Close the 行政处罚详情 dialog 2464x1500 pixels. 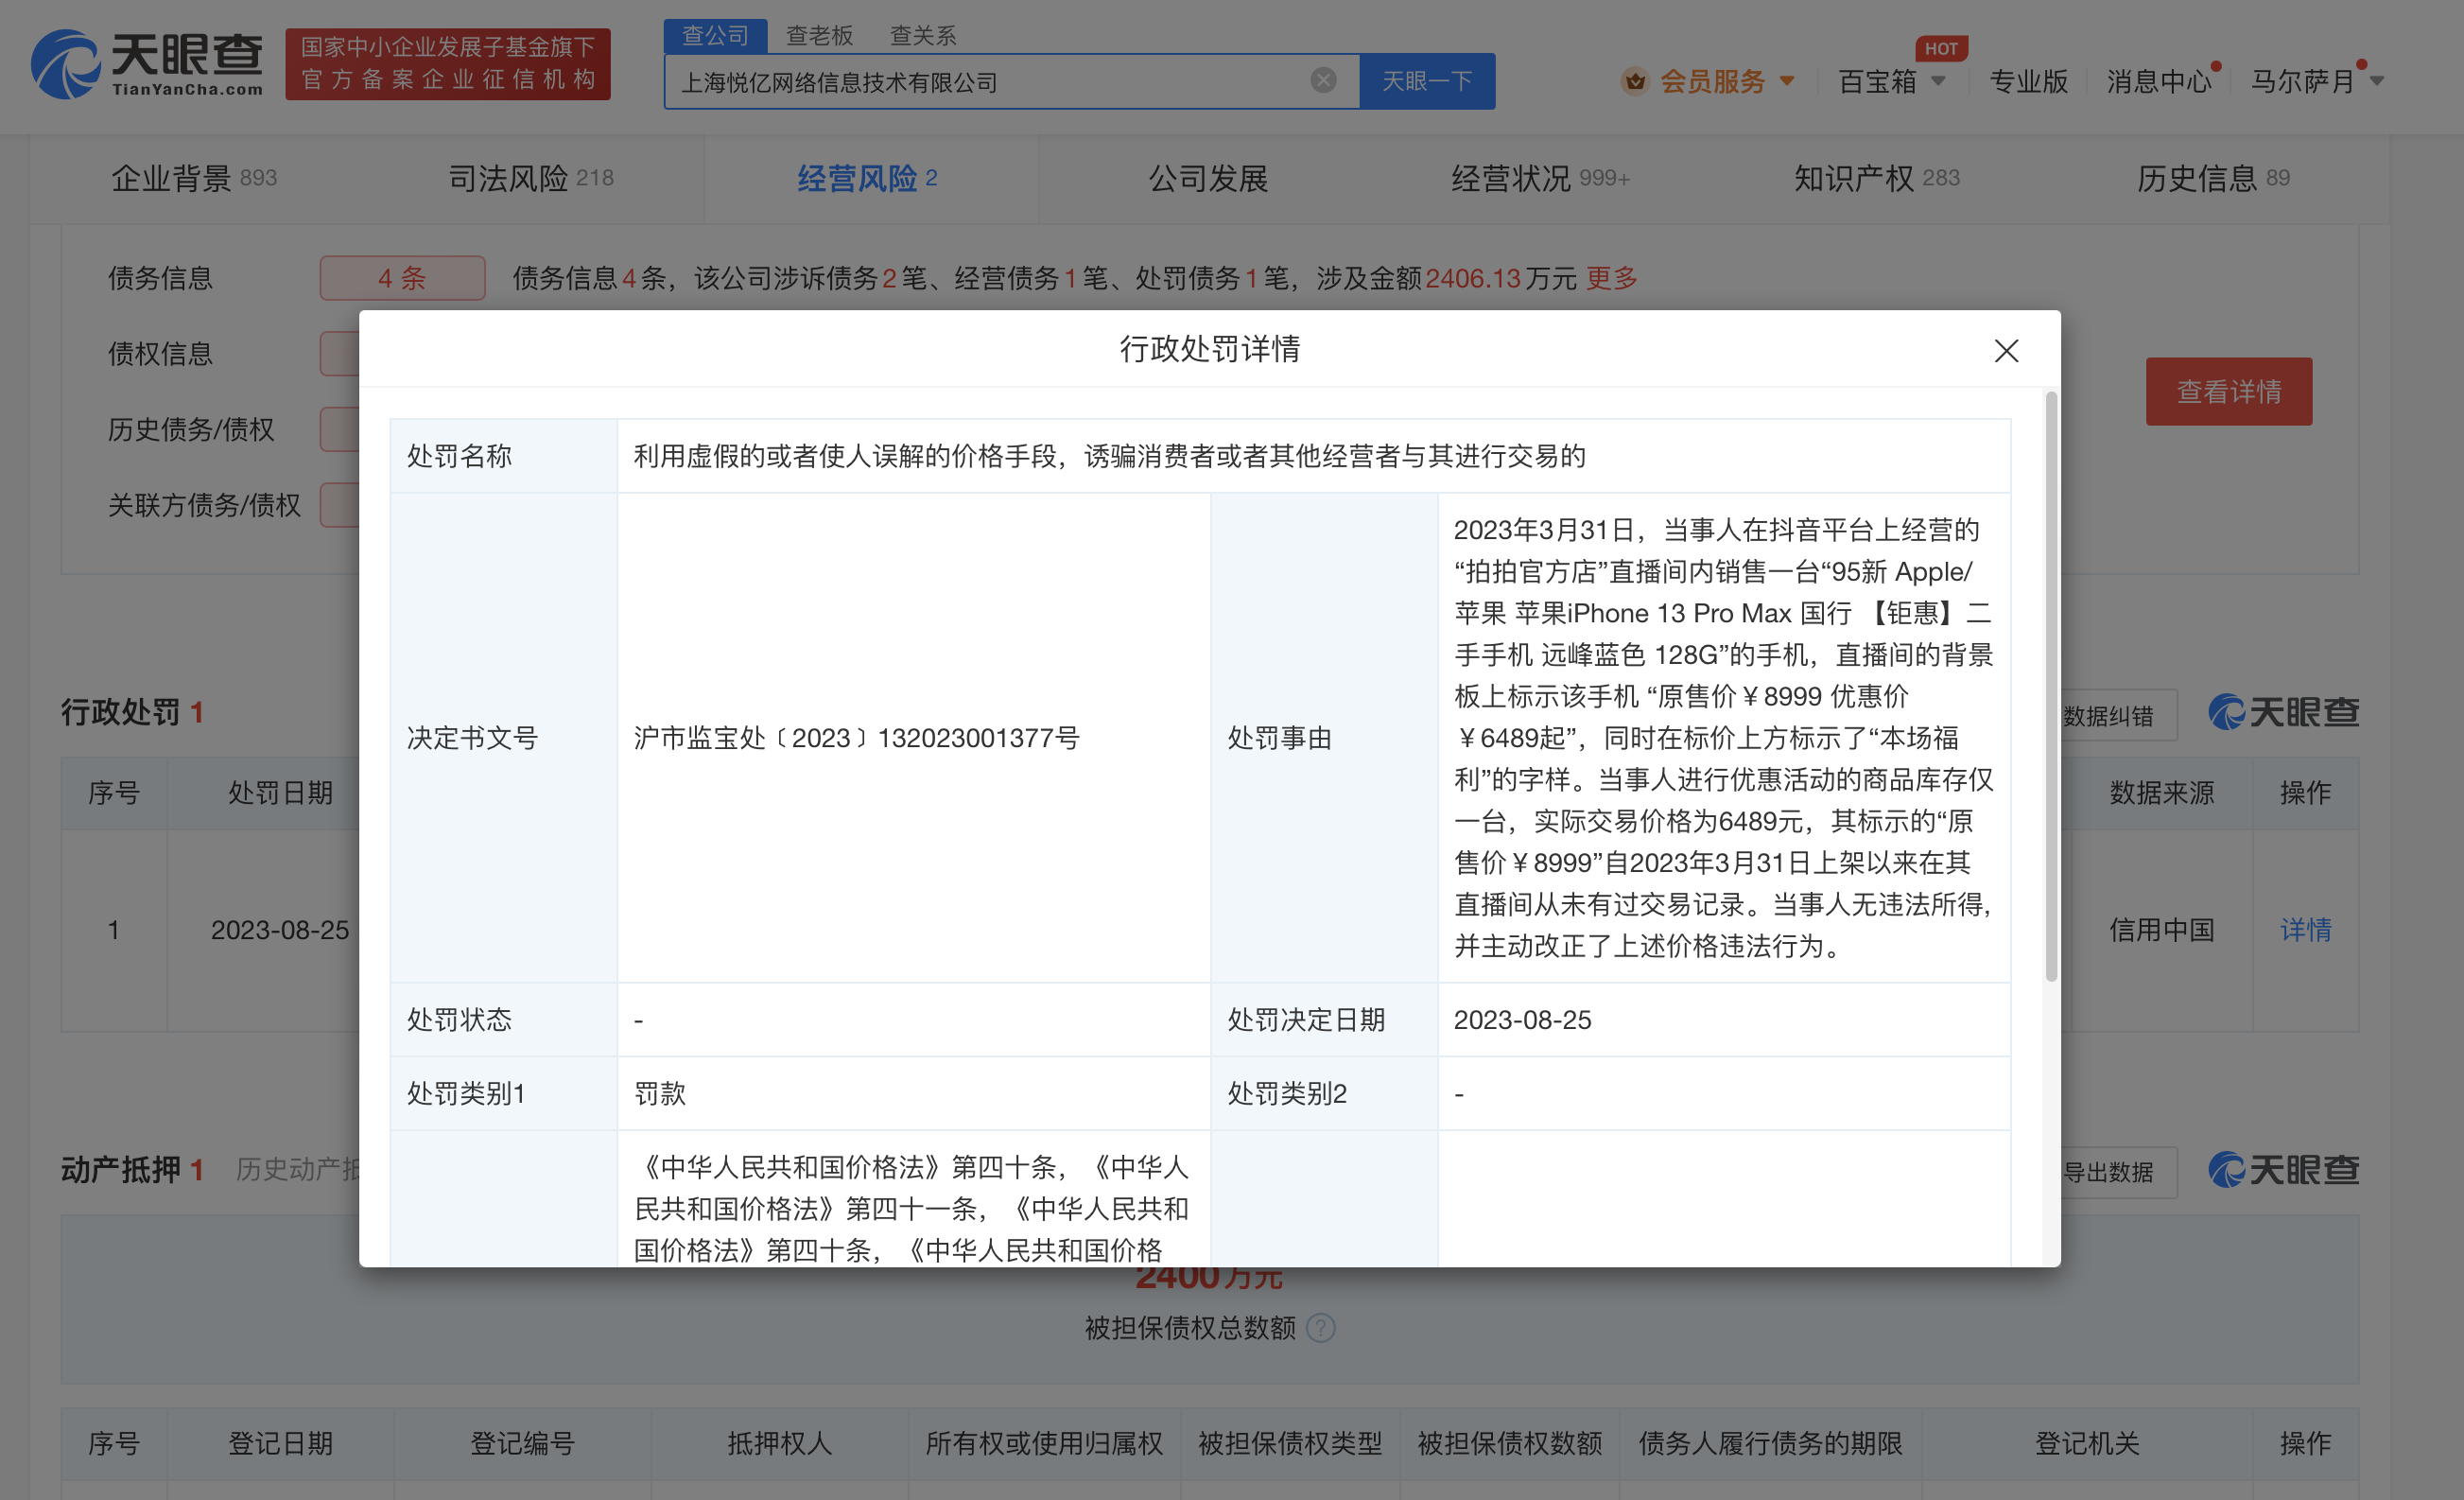(x=2005, y=351)
